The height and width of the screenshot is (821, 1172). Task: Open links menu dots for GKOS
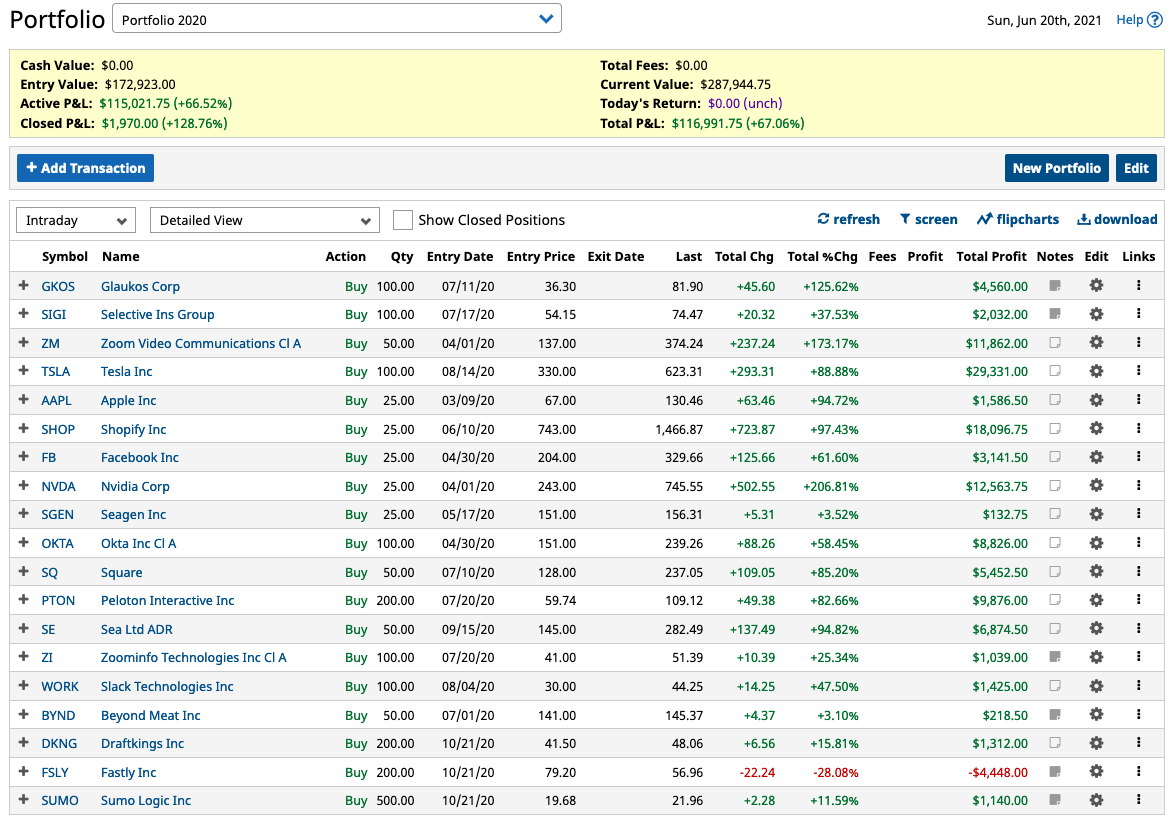(x=1138, y=285)
